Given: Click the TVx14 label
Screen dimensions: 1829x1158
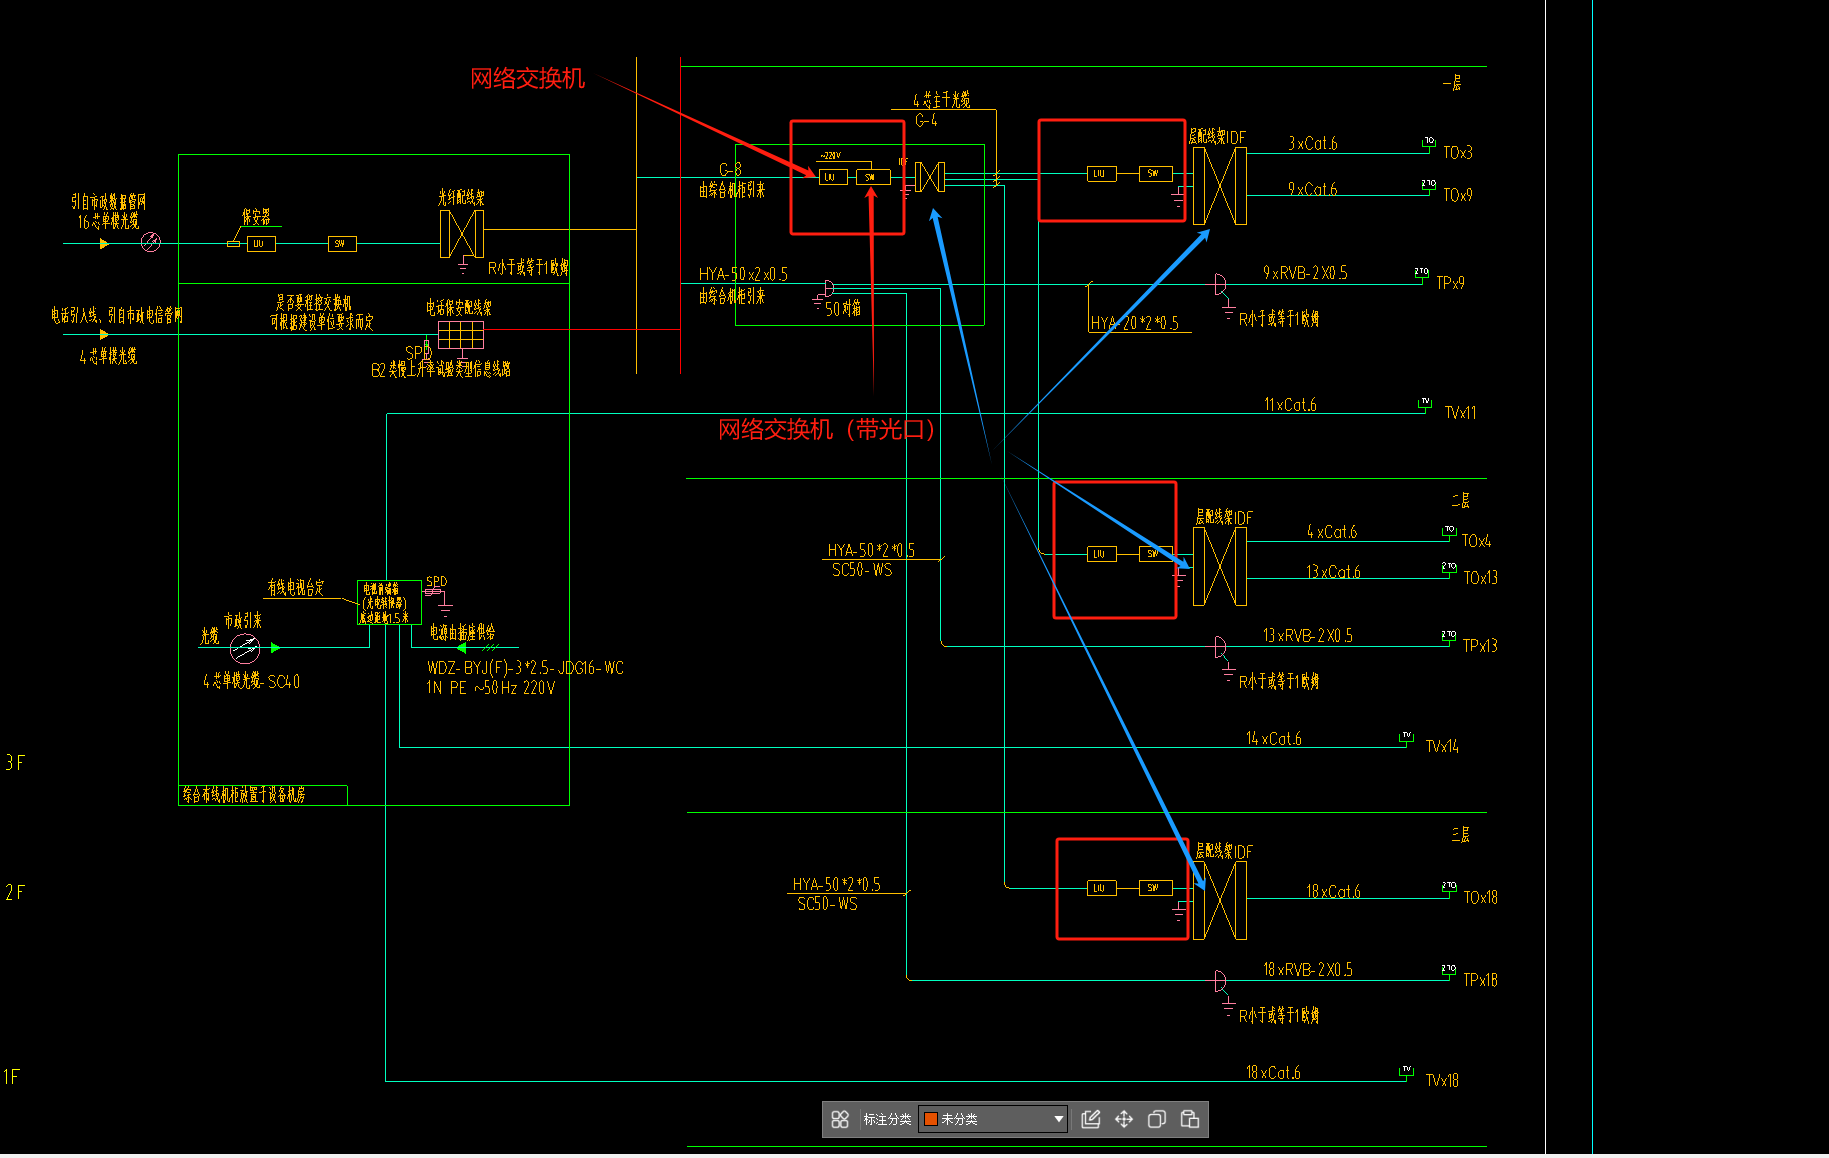Looking at the screenshot, I should tap(1442, 746).
